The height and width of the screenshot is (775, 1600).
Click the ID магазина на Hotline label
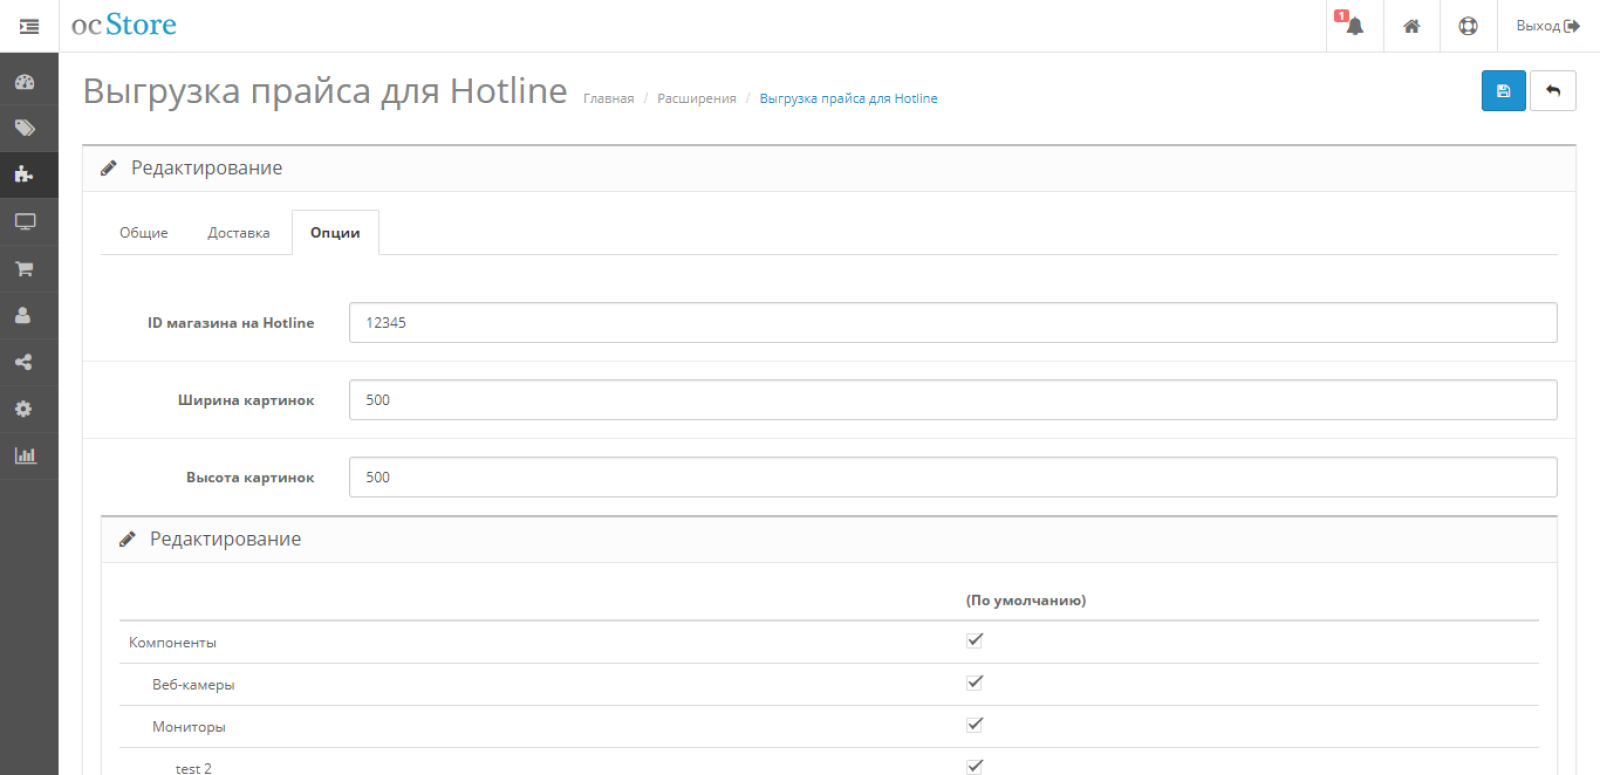click(231, 323)
